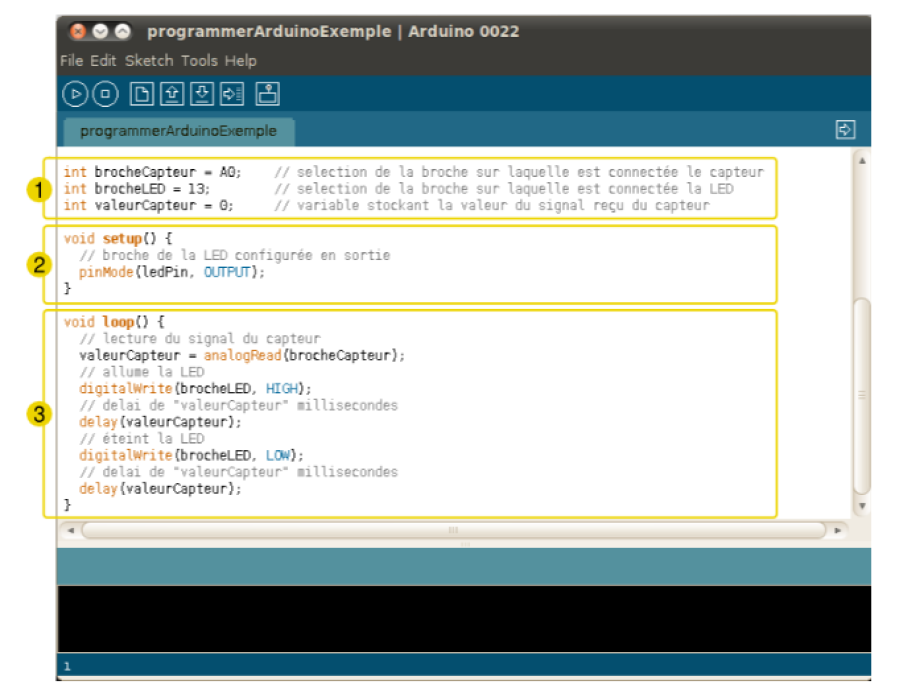Open the tab menu arrow button
Screen dimensions: 899x693
click(x=845, y=130)
